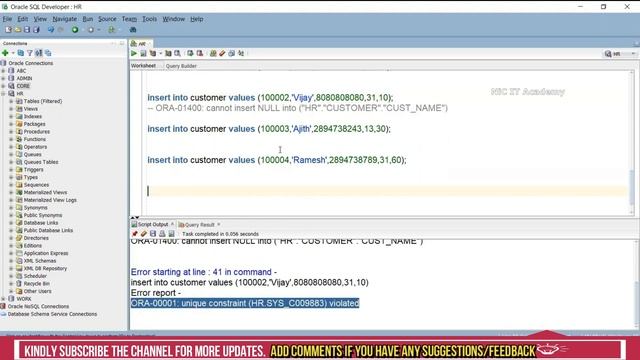Expand the CORE connection node
The width and height of the screenshot is (640, 360).
click(x=4, y=86)
